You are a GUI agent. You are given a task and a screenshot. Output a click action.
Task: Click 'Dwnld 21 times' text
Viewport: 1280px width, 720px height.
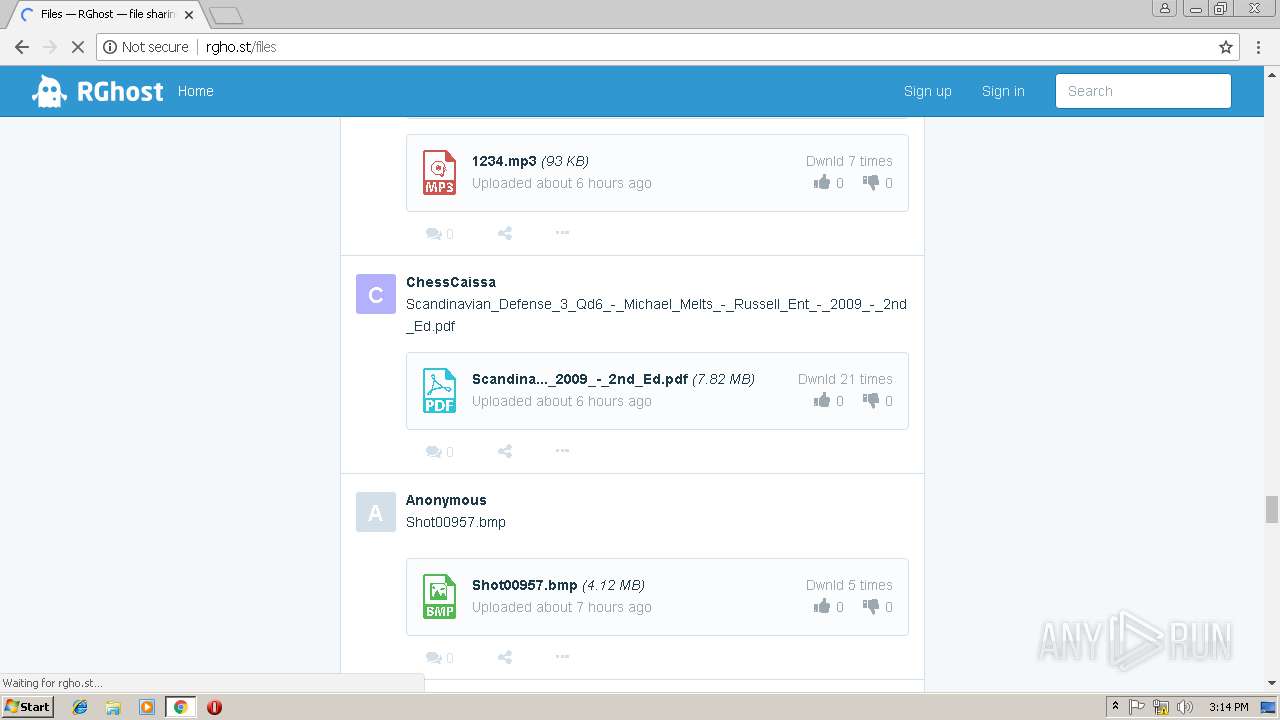point(845,379)
